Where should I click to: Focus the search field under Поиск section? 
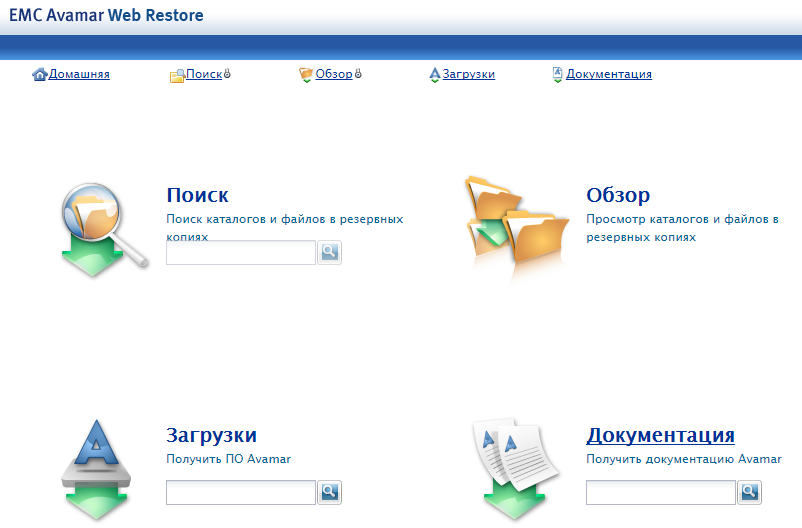240,252
